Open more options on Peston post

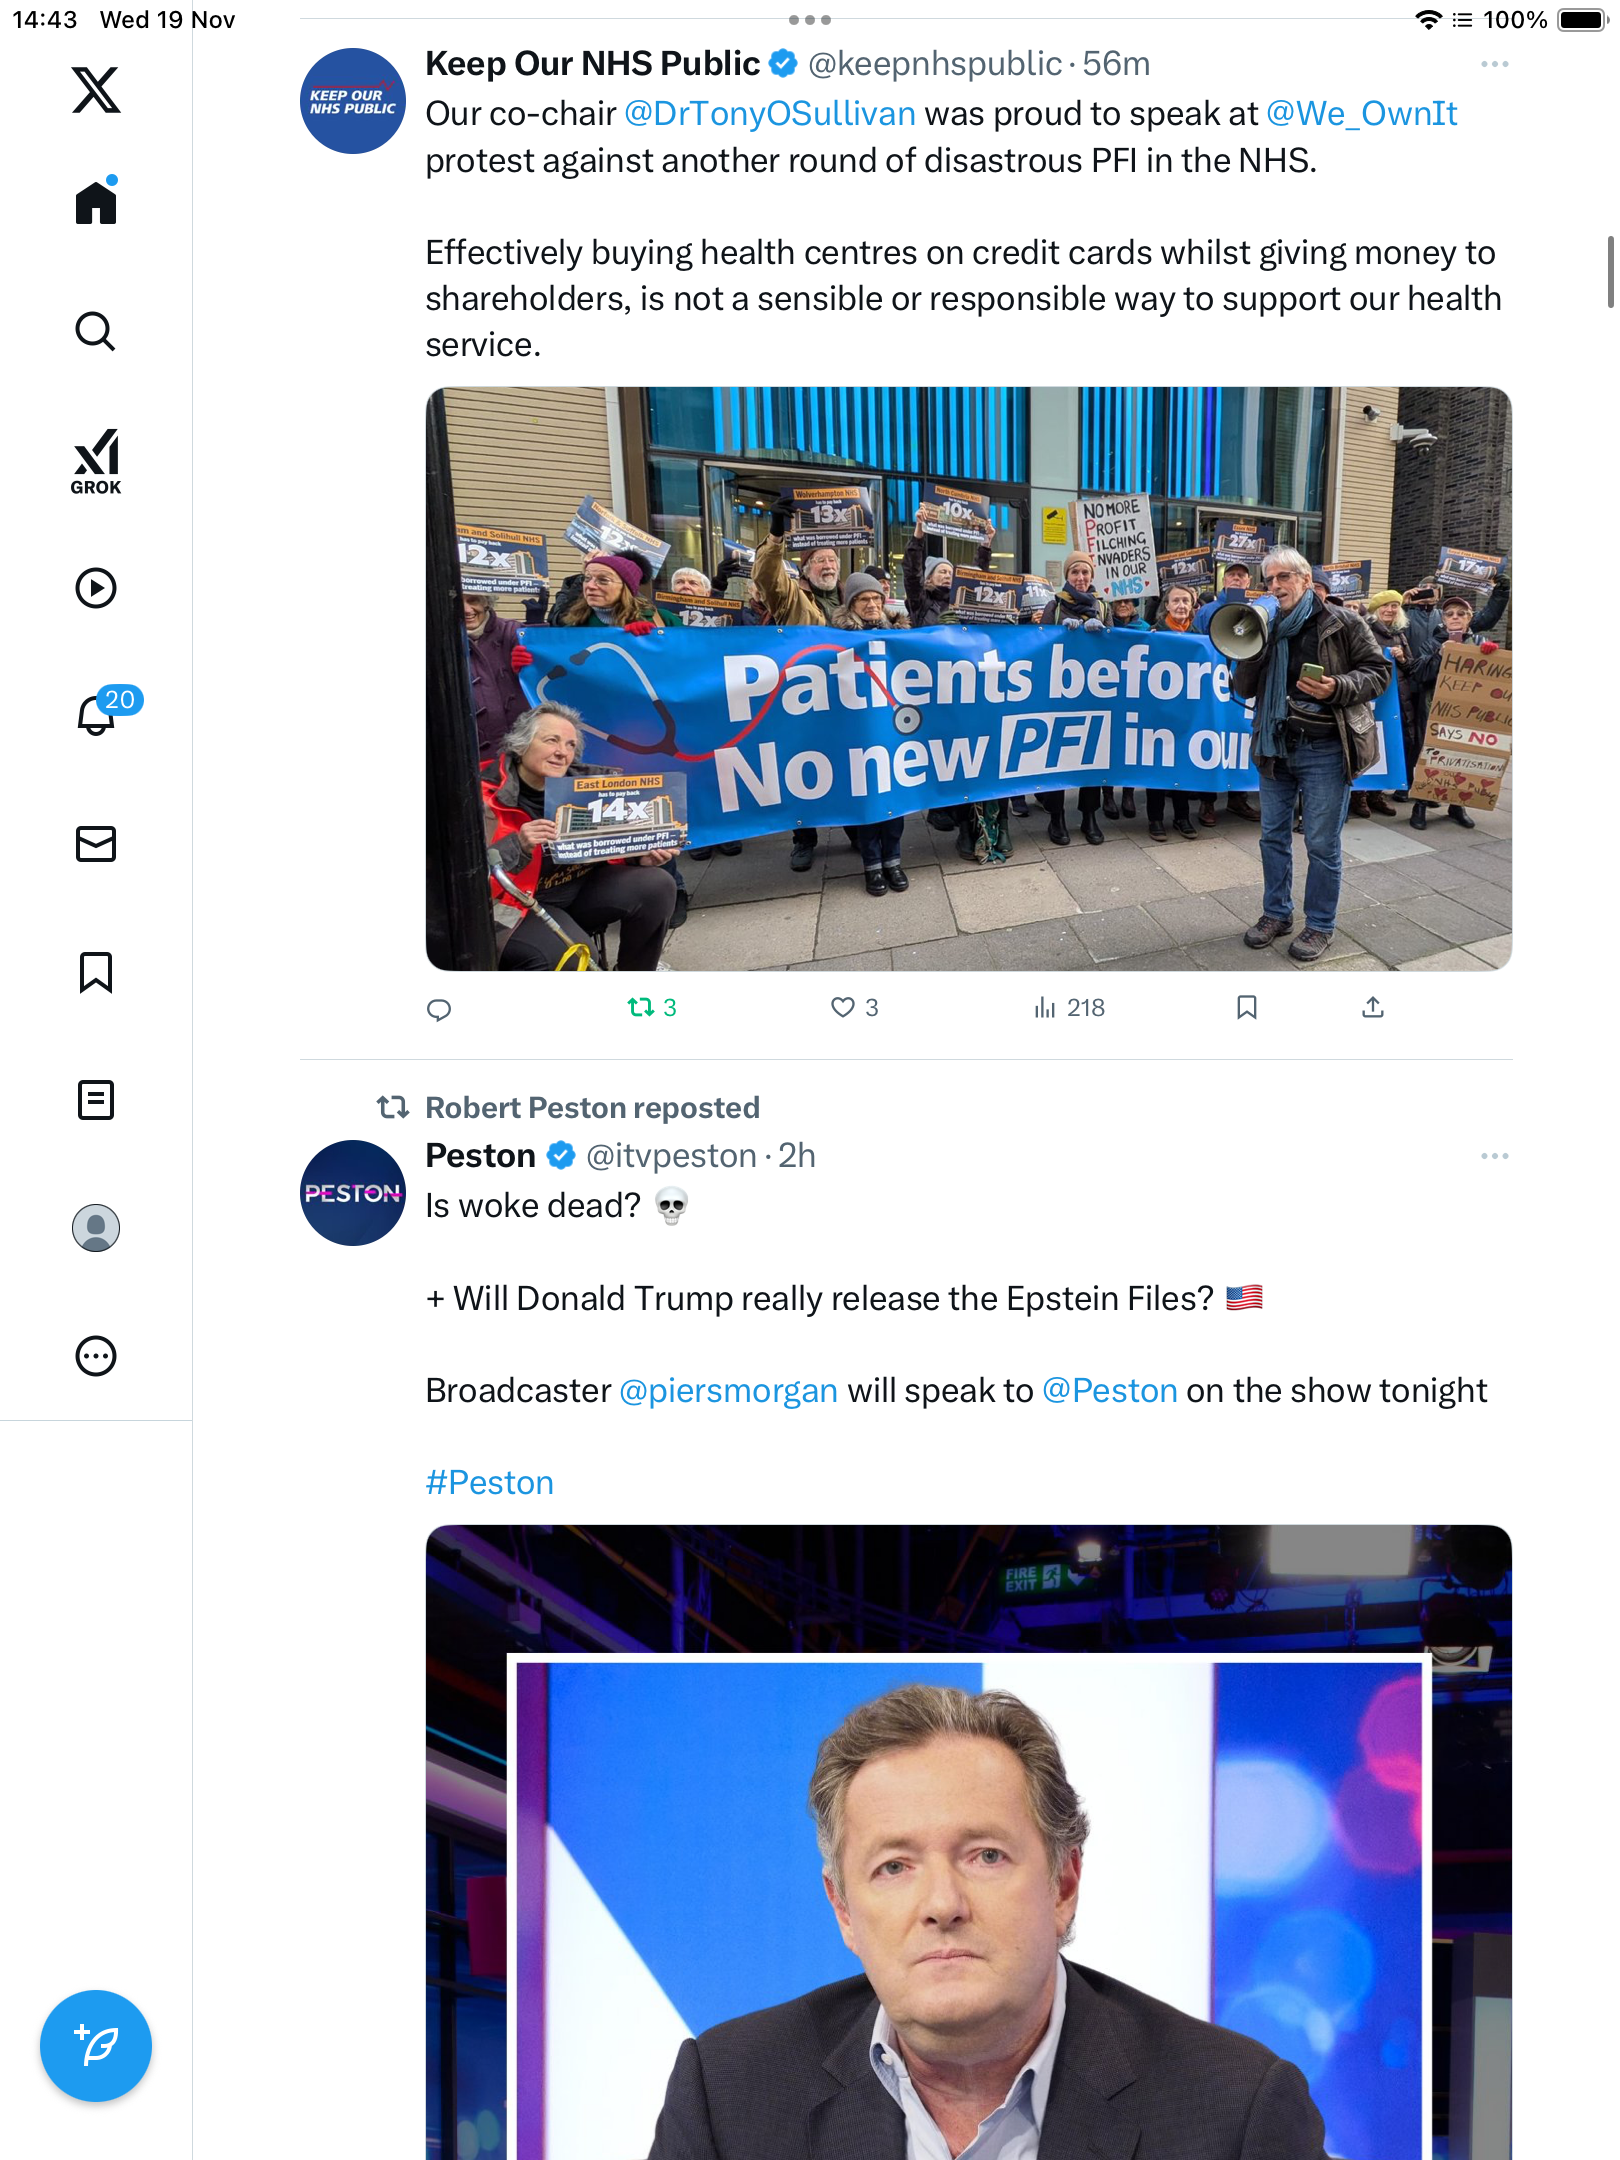pyautogui.click(x=1494, y=1156)
